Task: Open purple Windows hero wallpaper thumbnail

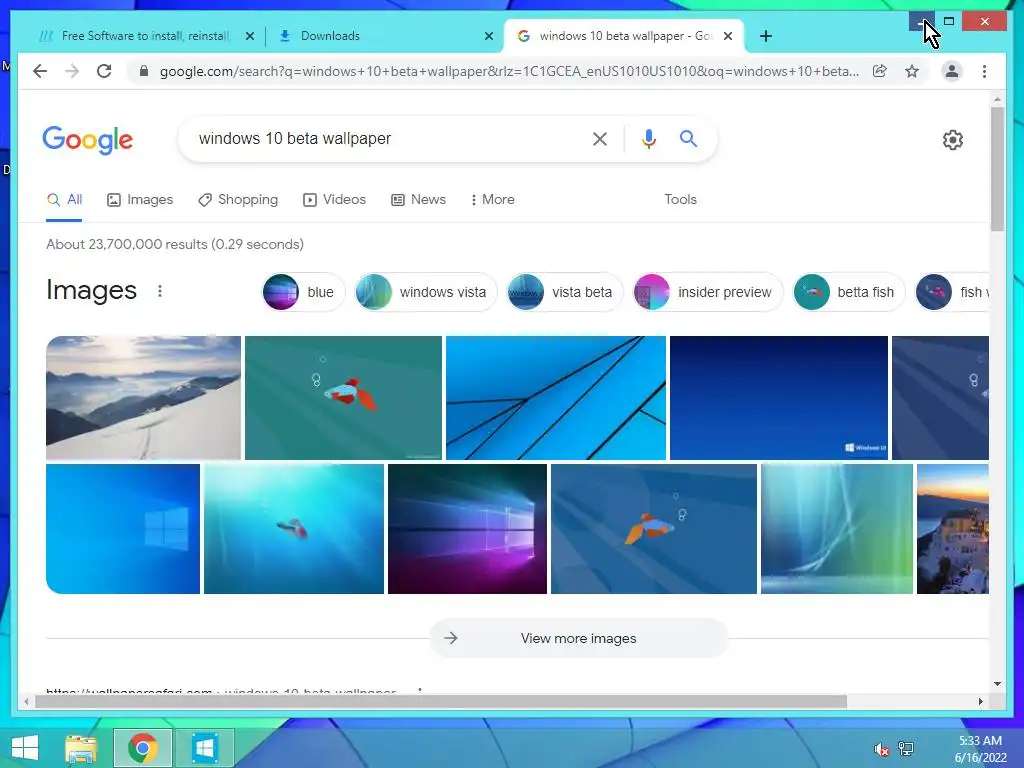Action: 468,529
